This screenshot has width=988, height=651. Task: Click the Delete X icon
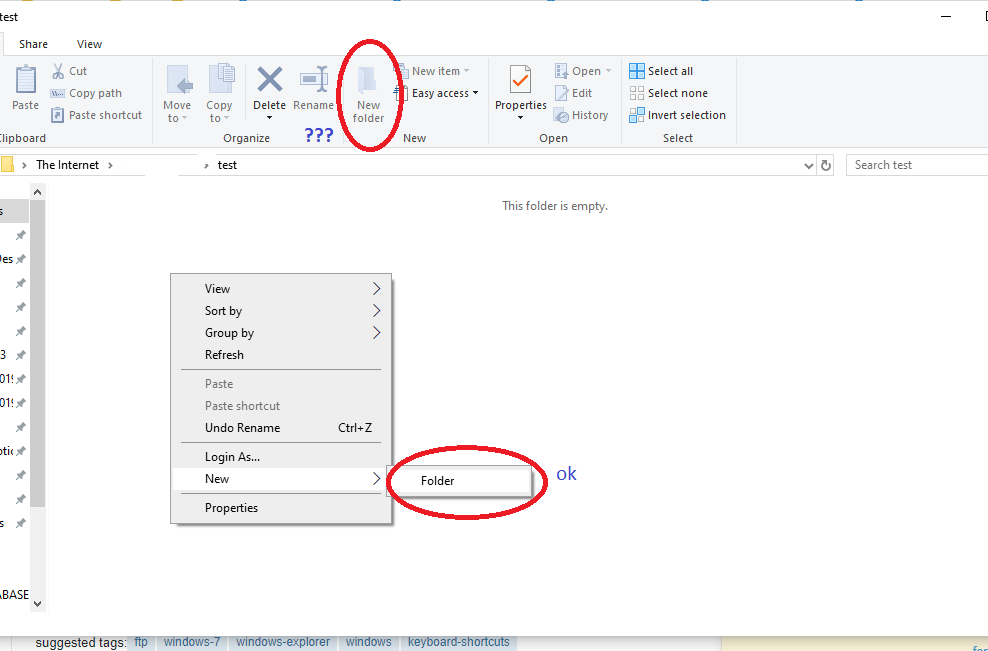pos(269,79)
